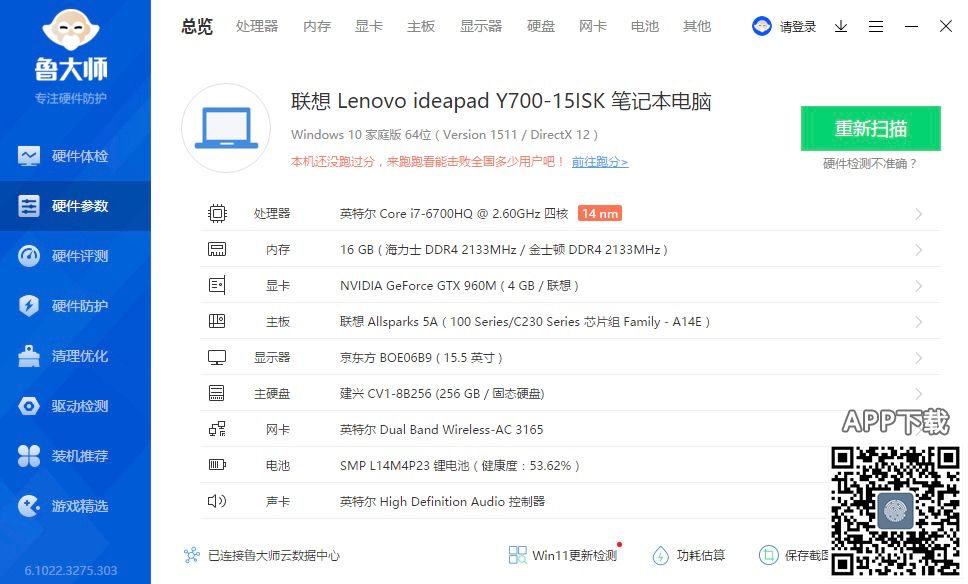
Task: Select 硬件评测 sidebar item
Action: point(75,256)
